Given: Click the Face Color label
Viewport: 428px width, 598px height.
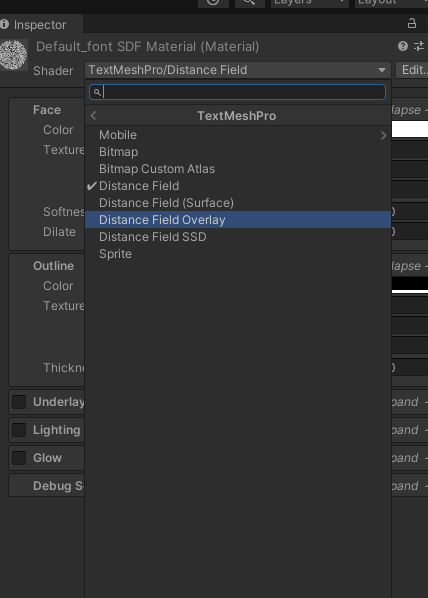Looking at the screenshot, I should point(58,130).
